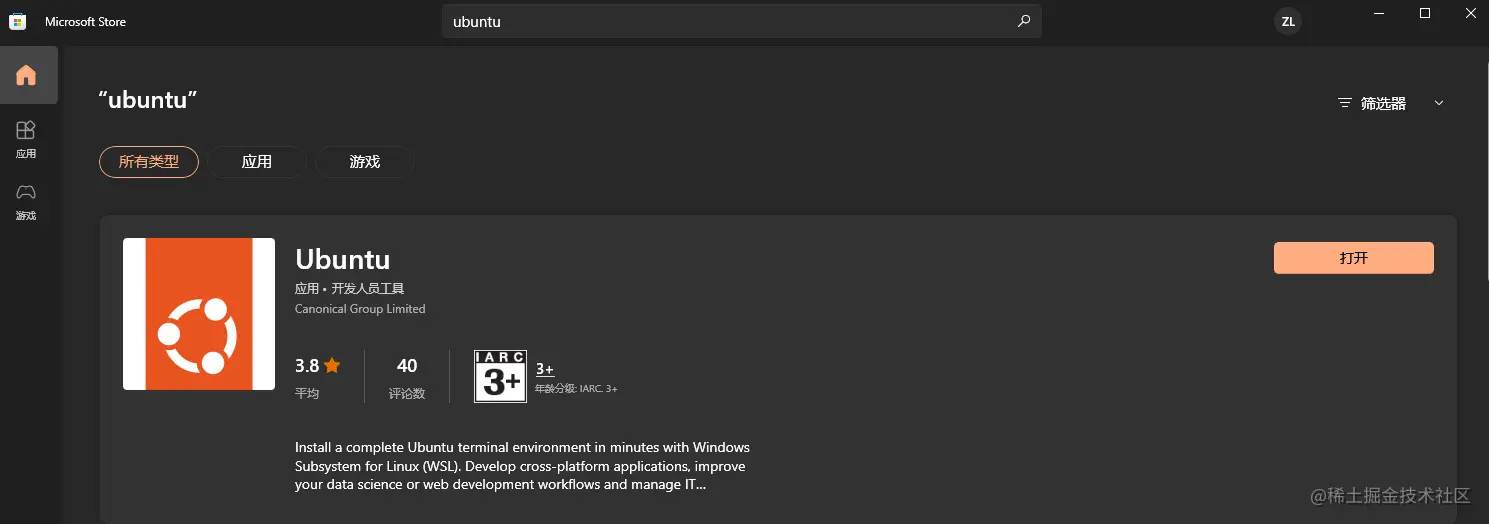Click the Microsoft Store logo icon
Screen dimensions: 1489x524
click(x=18, y=21)
